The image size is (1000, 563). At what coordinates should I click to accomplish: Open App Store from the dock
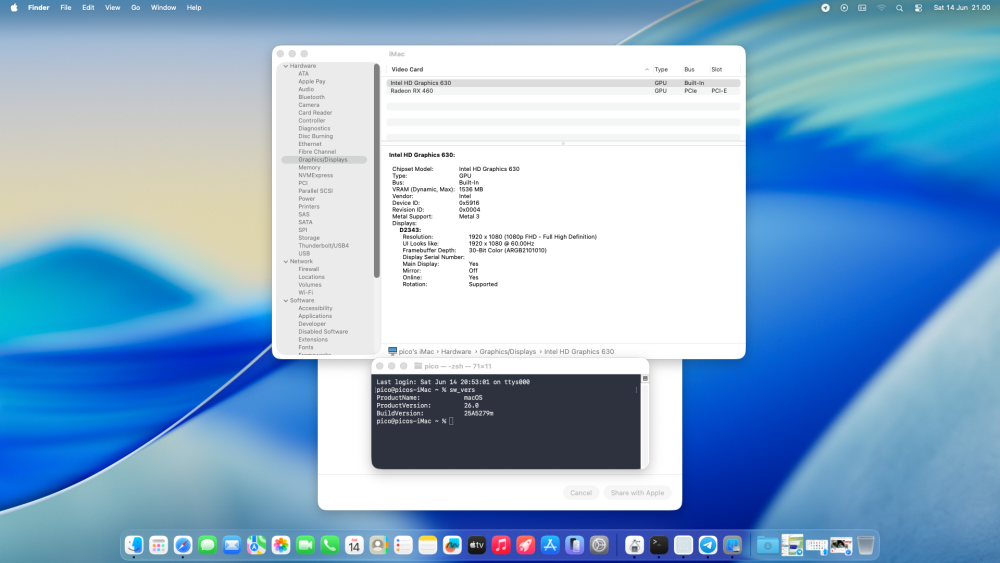pos(550,545)
